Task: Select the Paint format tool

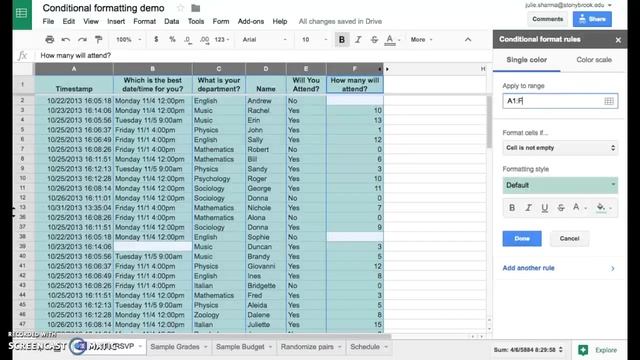Action: point(98,40)
